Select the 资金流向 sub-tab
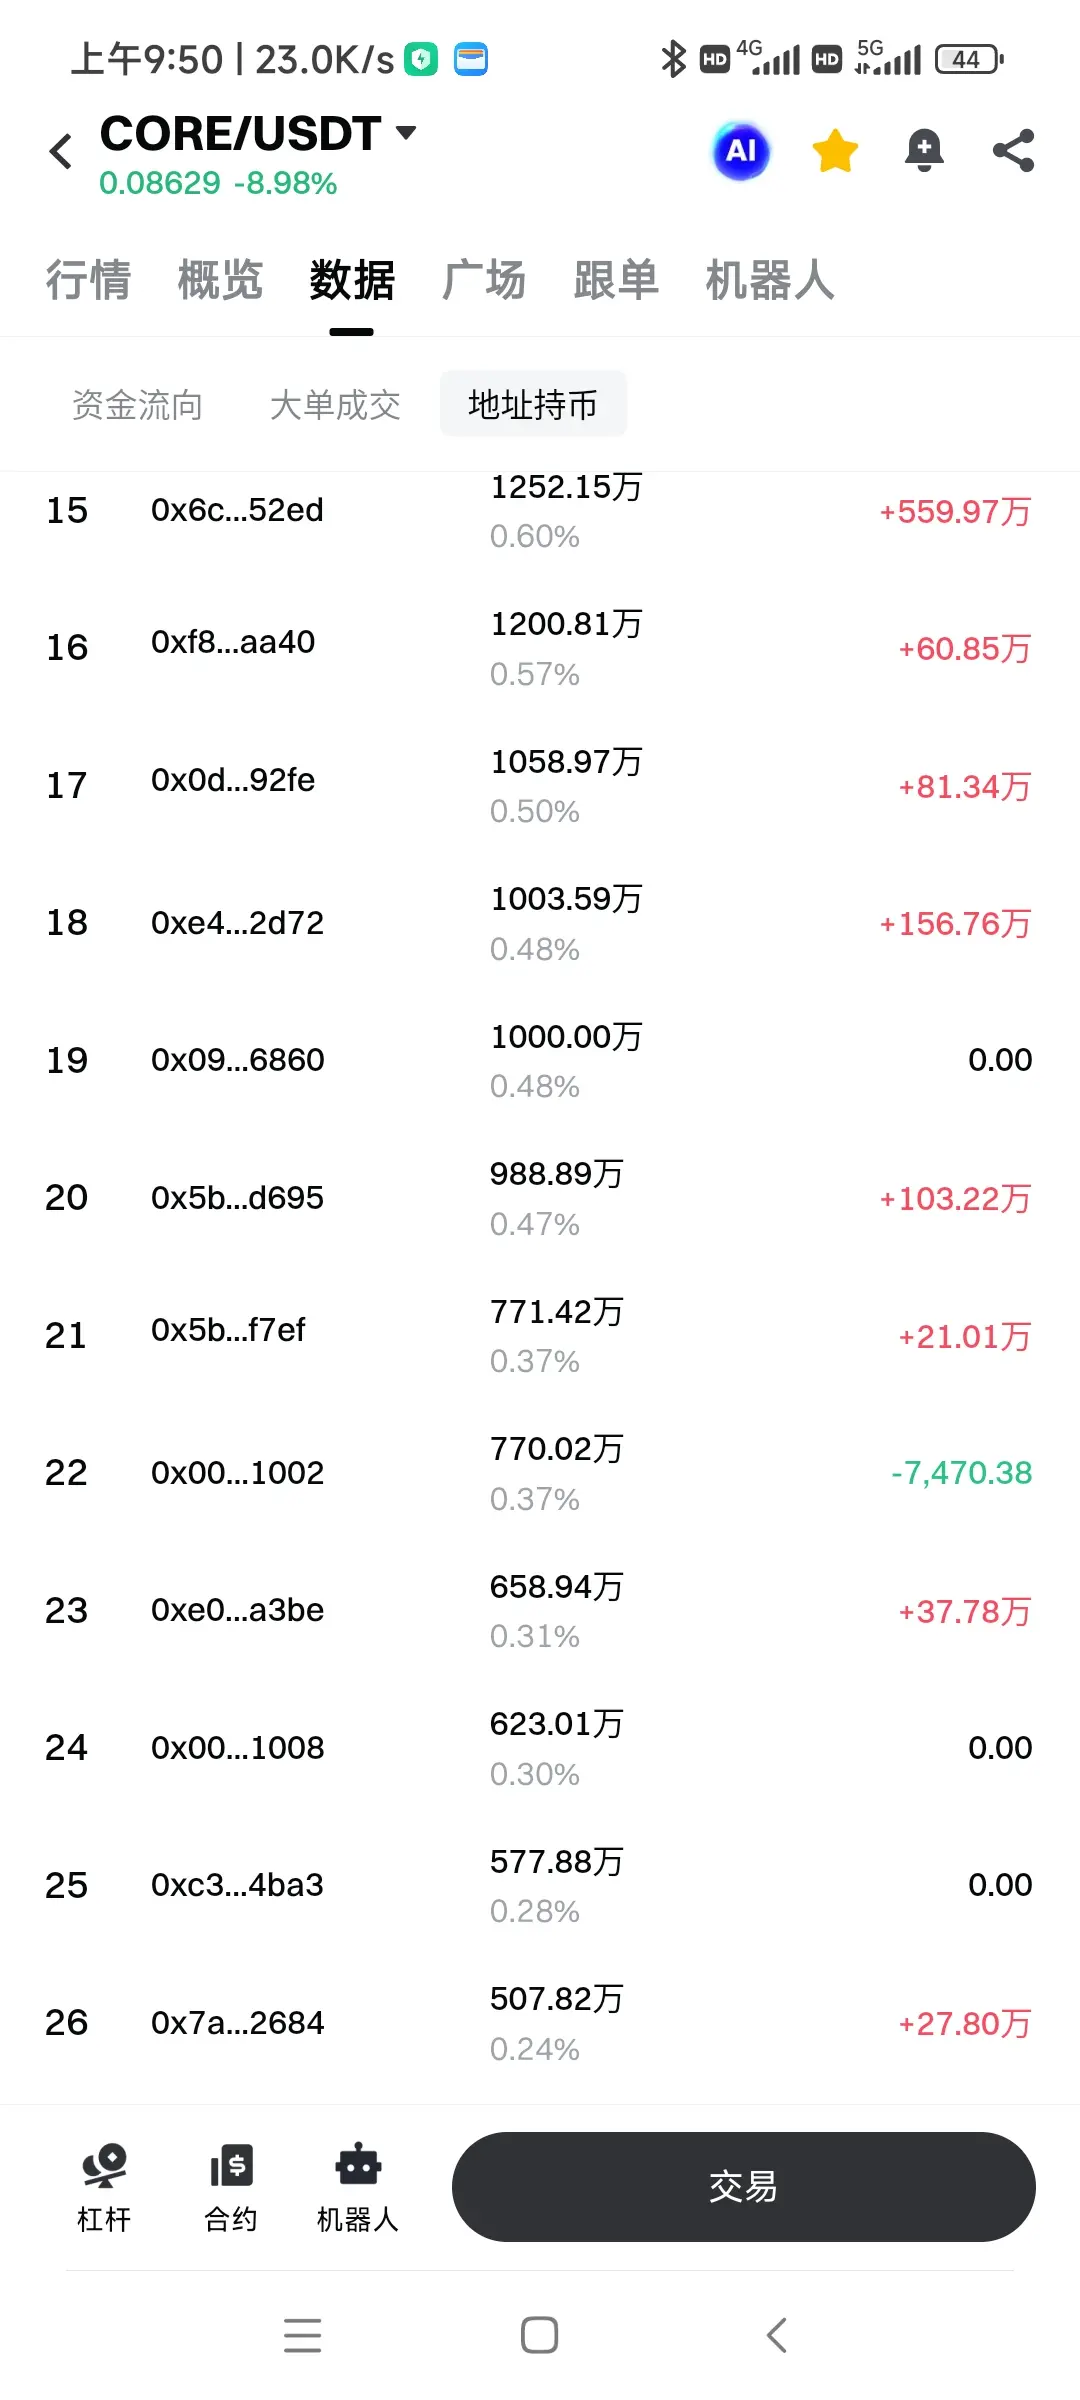 (x=138, y=405)
